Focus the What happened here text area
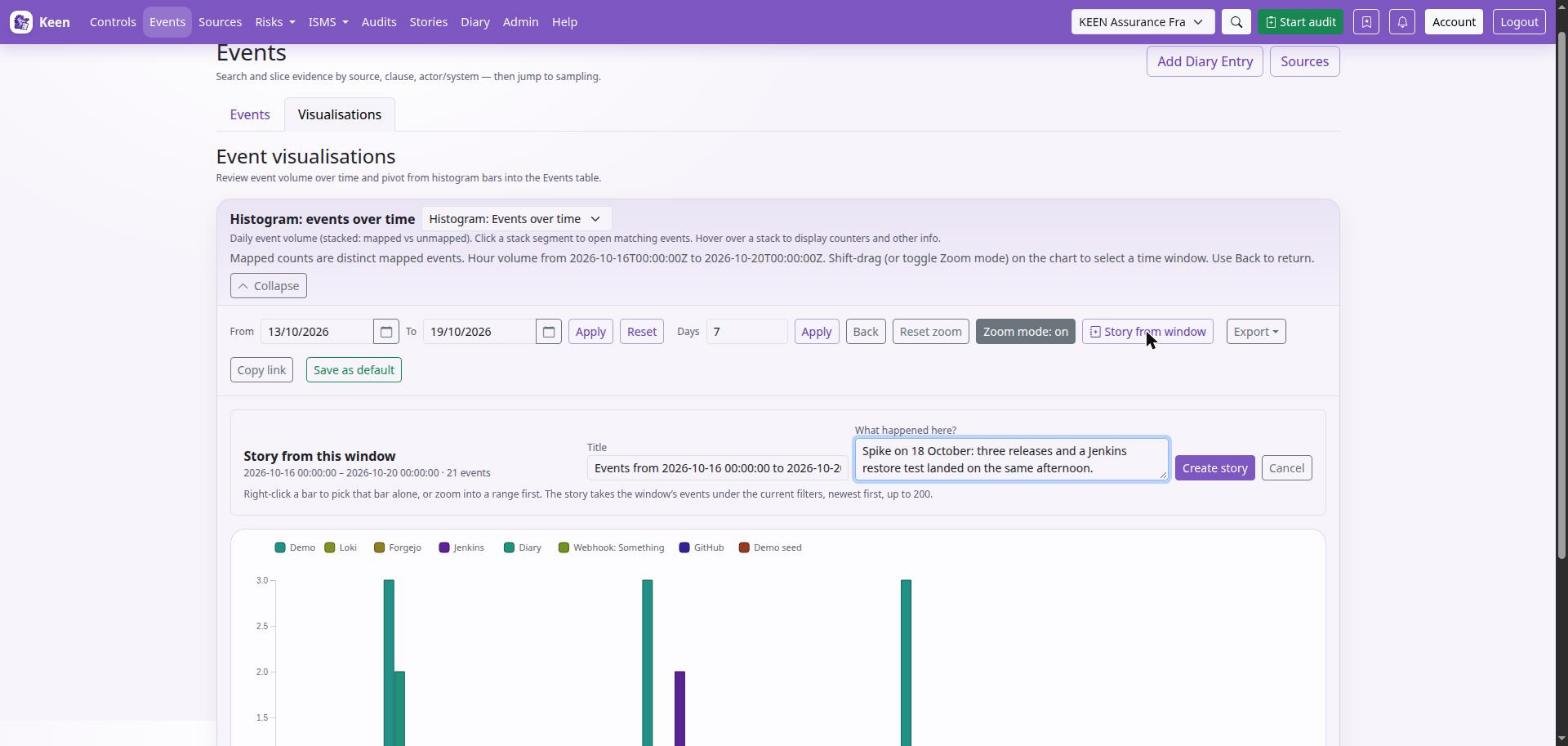 click(1011, 459)
